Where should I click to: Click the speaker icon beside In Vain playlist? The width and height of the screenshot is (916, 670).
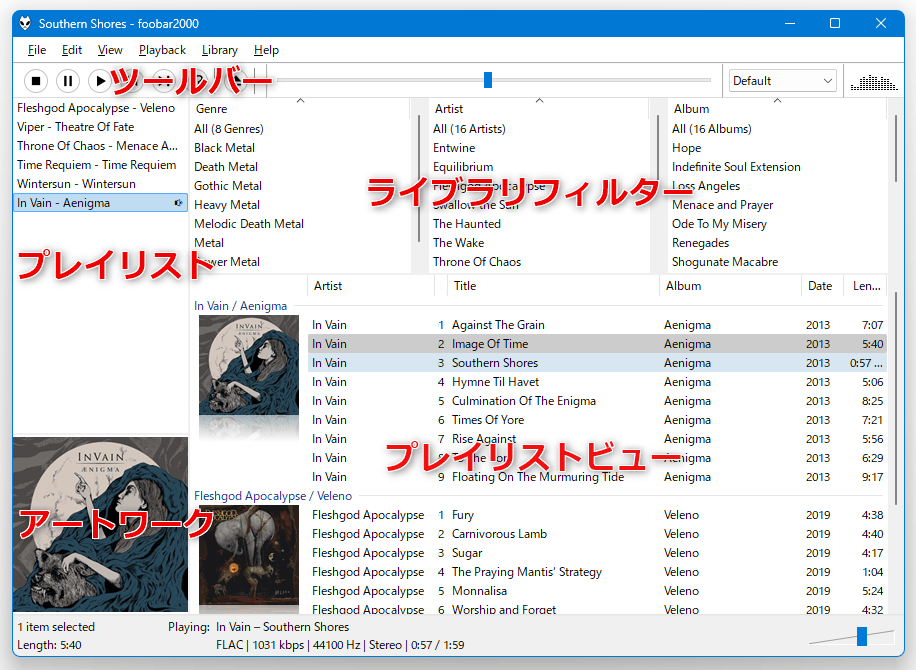coord(179,203)
